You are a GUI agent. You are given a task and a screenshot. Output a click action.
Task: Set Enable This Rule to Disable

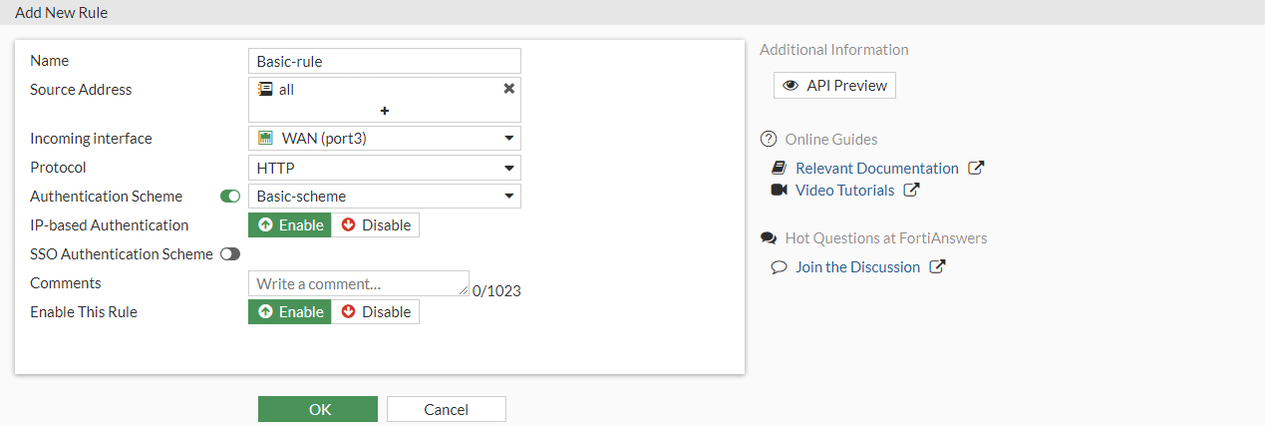375,312
